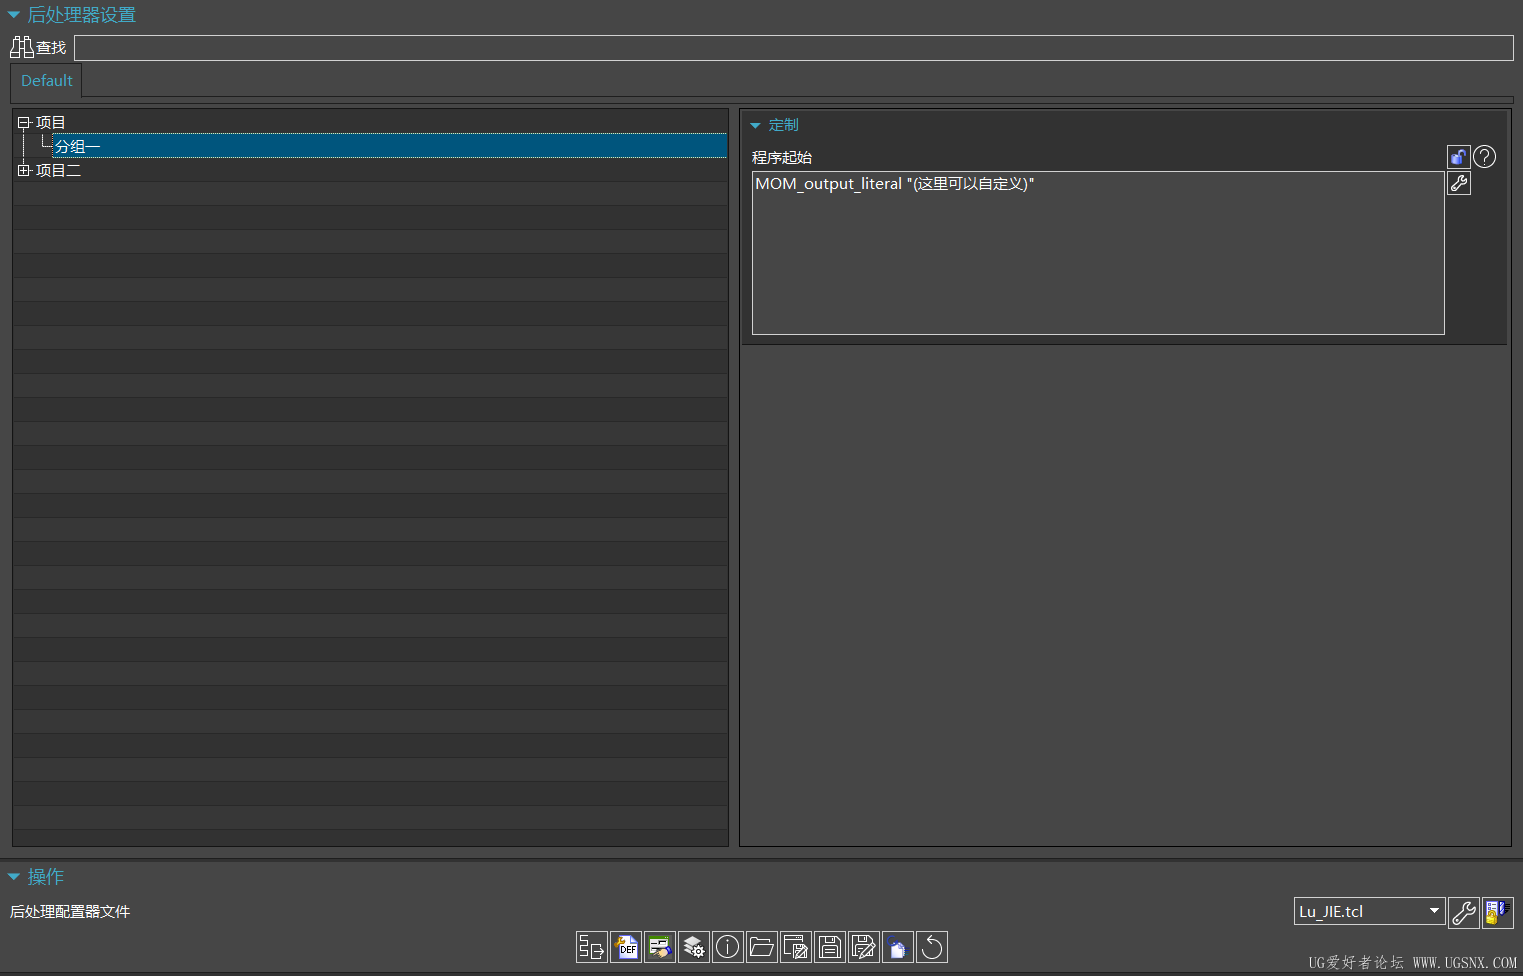Viewport: 1523px width, 976px height.
Task: Click the circular reset arrow icon
Action: pos(932,947)
